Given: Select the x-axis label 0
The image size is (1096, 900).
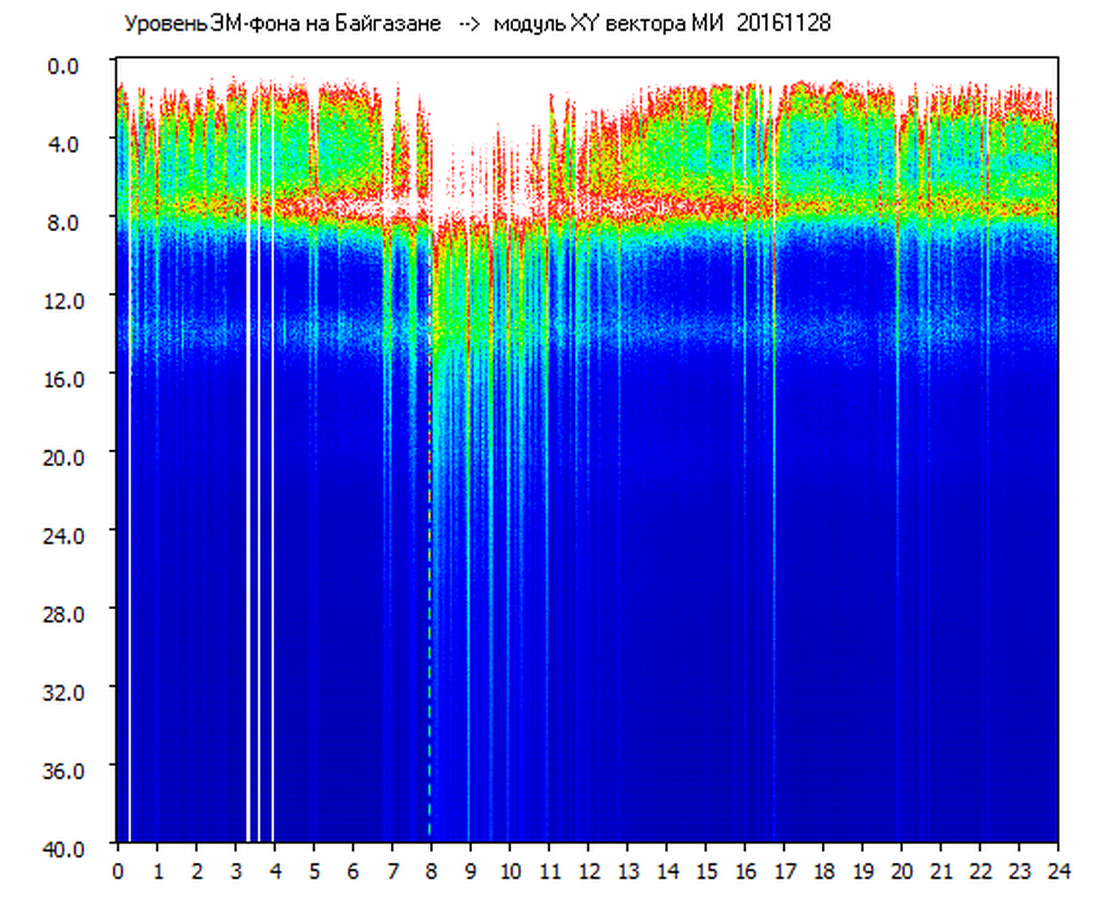Looking at the screenshot, I should [118, 870].
